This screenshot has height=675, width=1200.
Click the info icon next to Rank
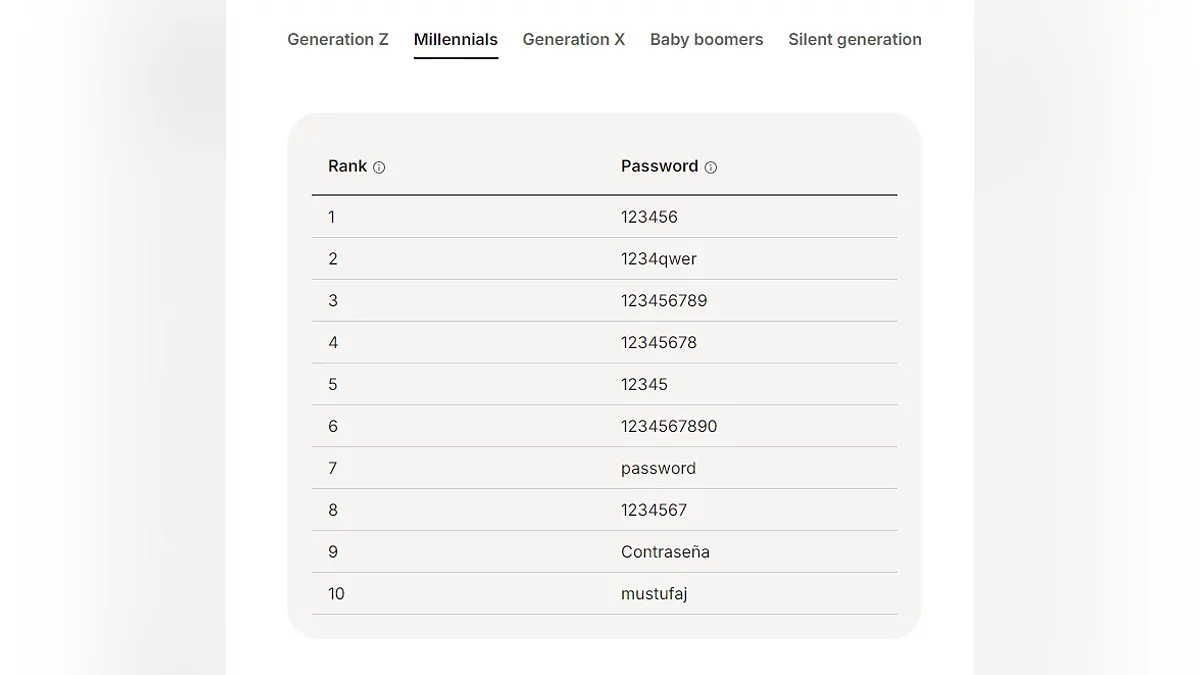tap(379, 168)
